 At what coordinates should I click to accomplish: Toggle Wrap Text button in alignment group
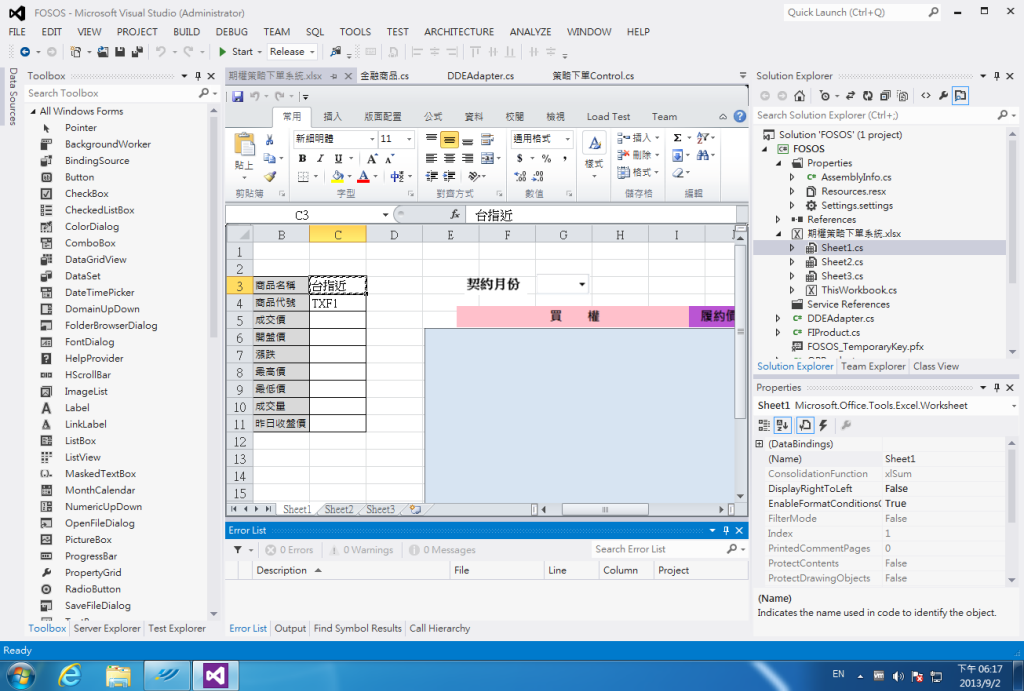(487, 139)
